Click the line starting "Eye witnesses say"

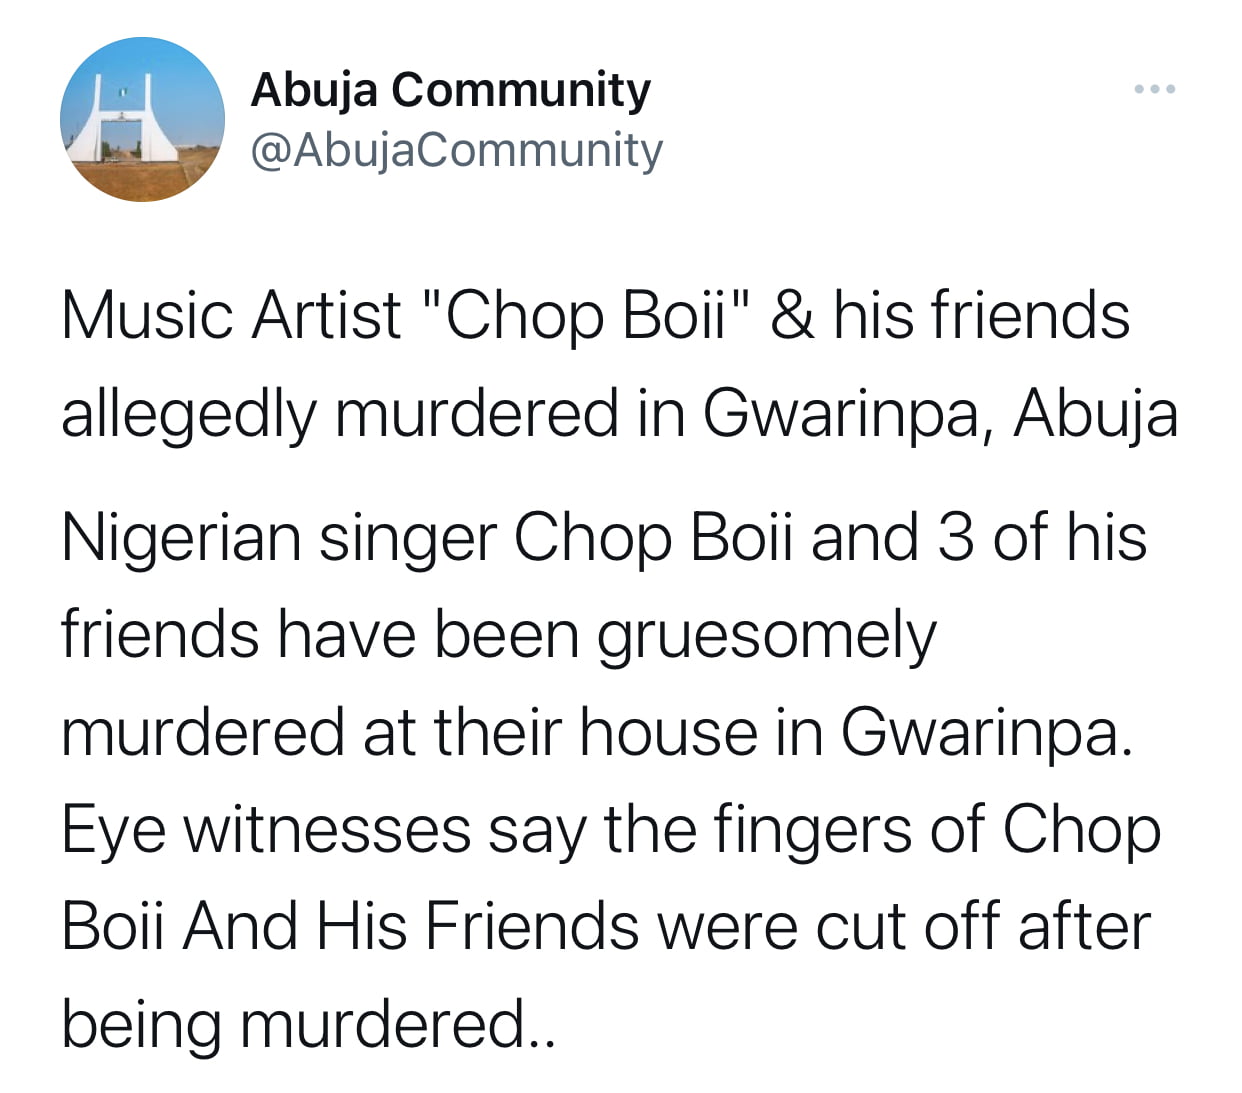pos(611,830)
